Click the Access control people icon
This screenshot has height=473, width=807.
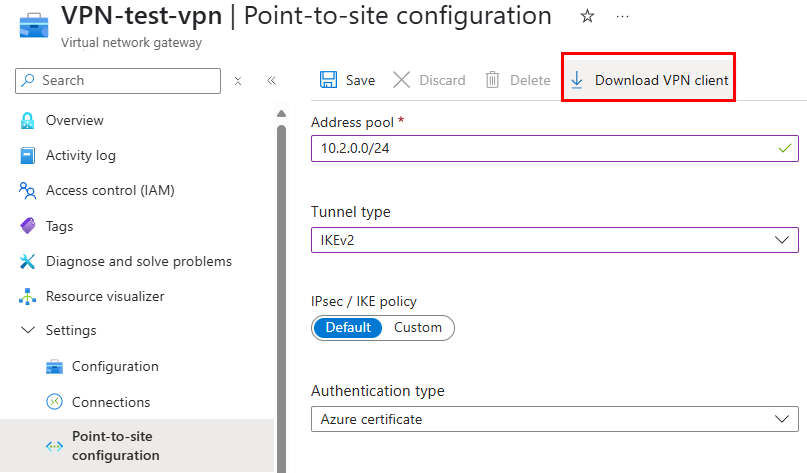tap(27, 190)
